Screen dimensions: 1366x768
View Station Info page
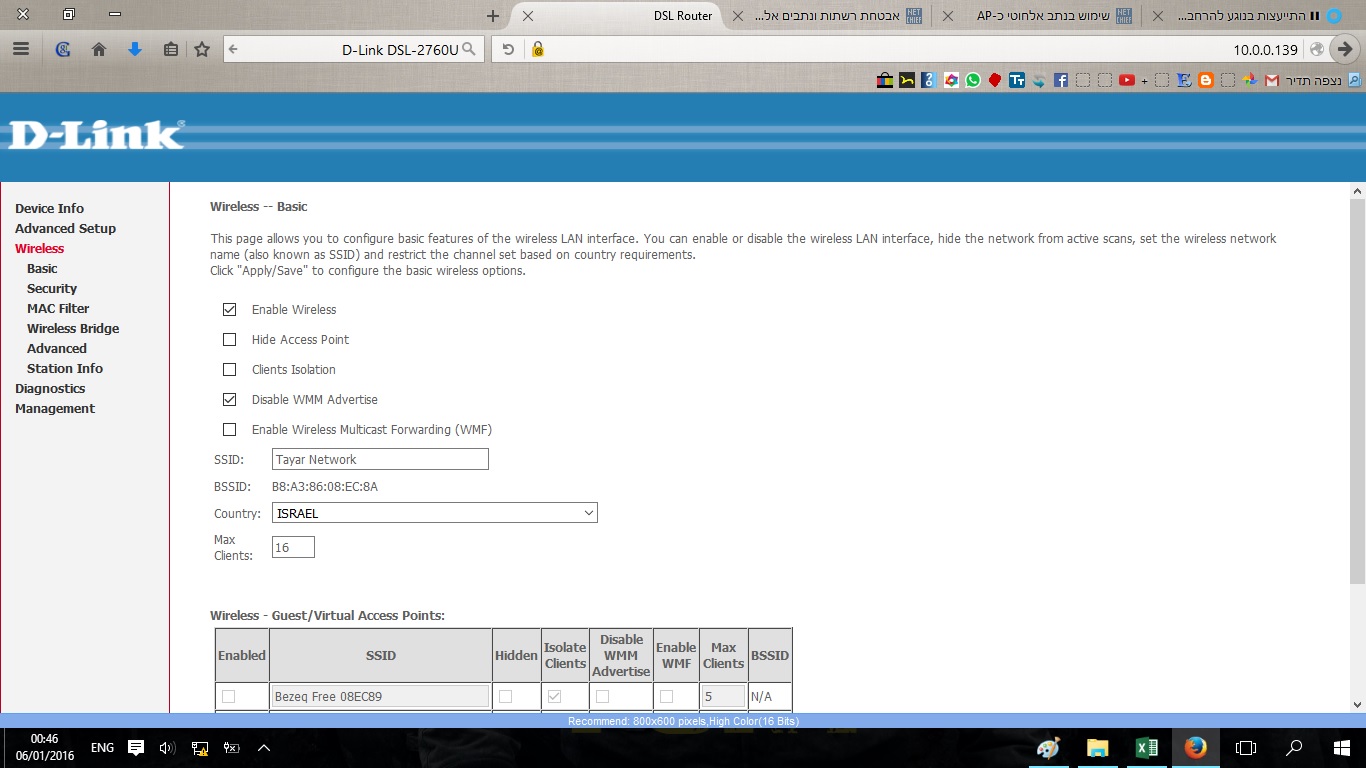65,368
